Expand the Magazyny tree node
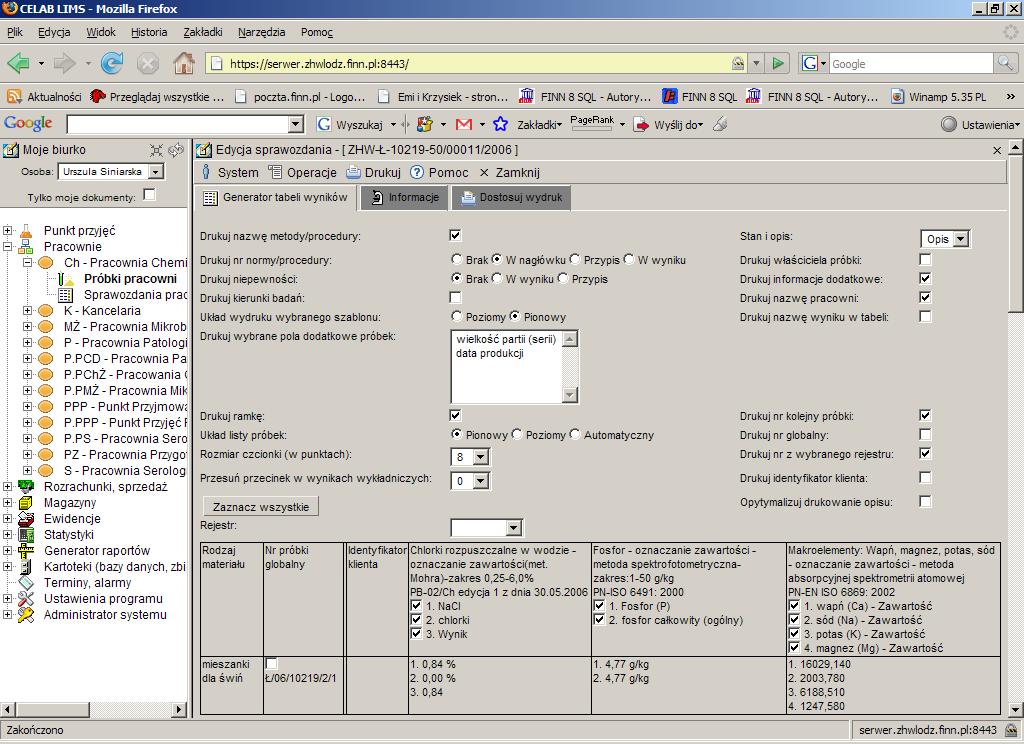 pyautogui.click(x=7, y=503)
